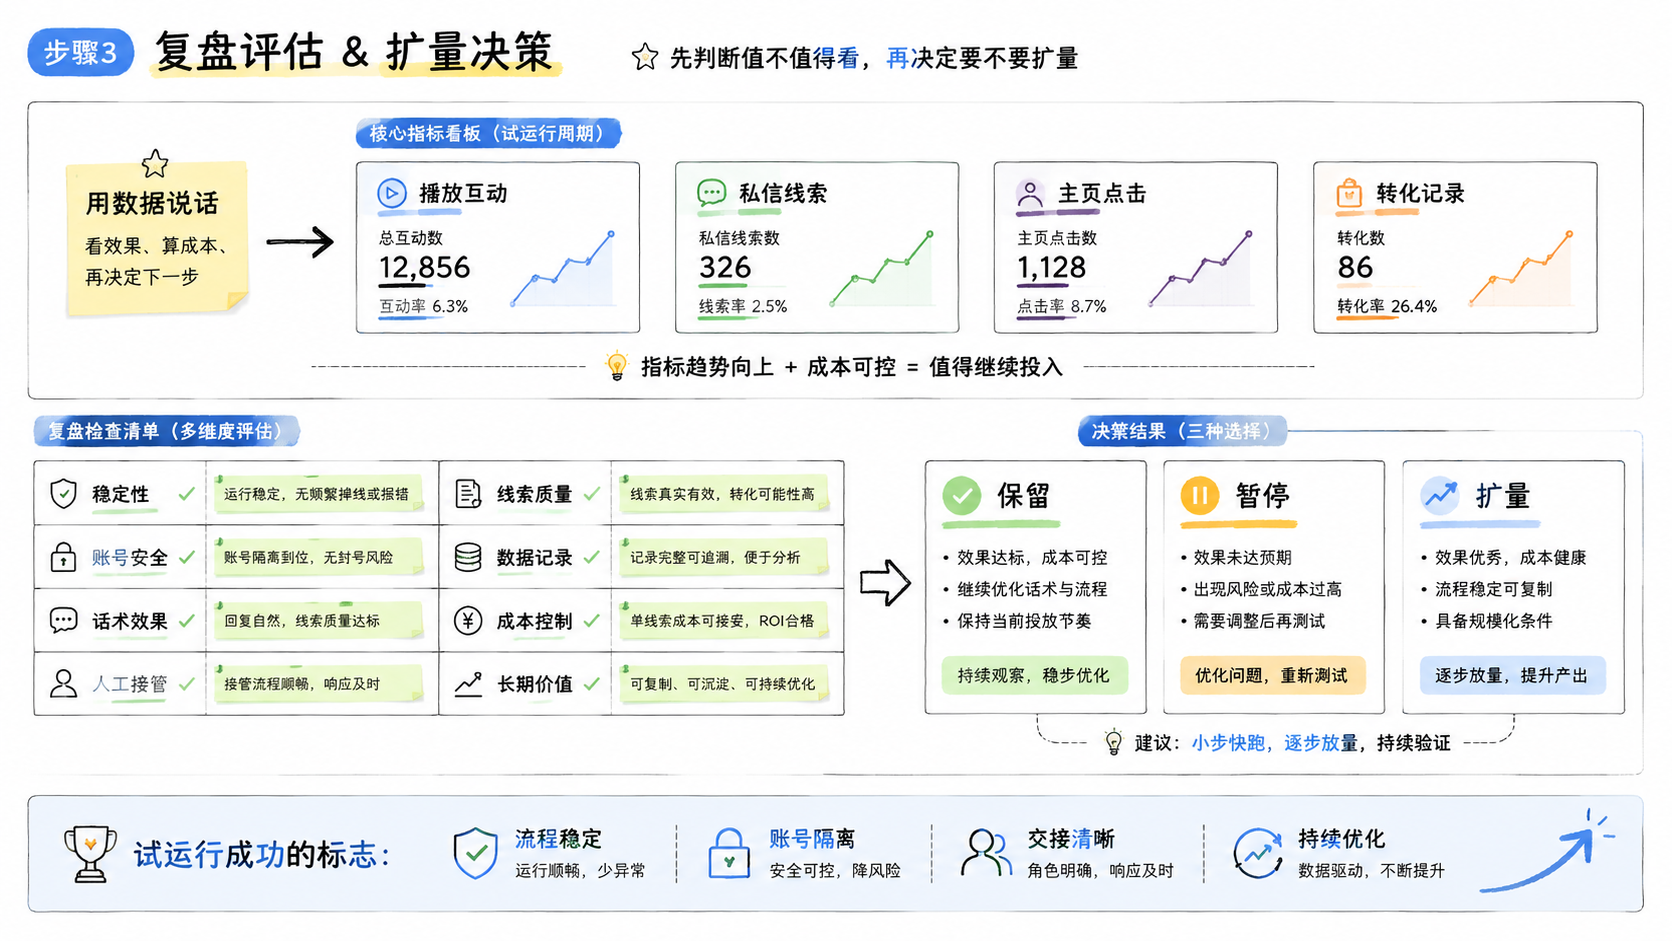Click the 转化数 value 86
The width and height of the screenshot is (1672, 941).
[x=1355, y=267]
